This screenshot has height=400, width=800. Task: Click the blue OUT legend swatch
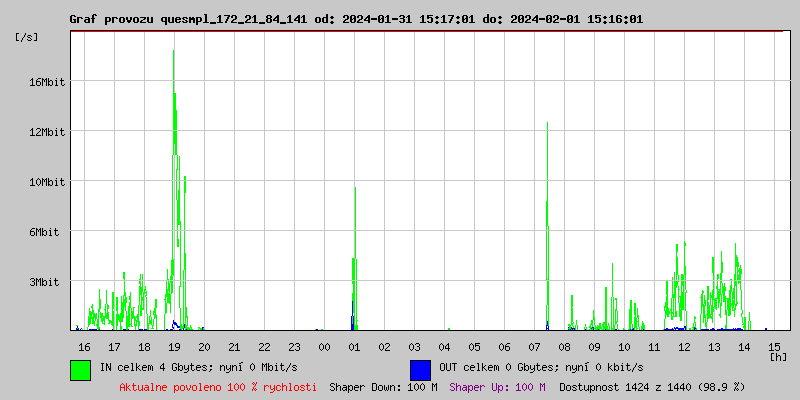(420, 369)
